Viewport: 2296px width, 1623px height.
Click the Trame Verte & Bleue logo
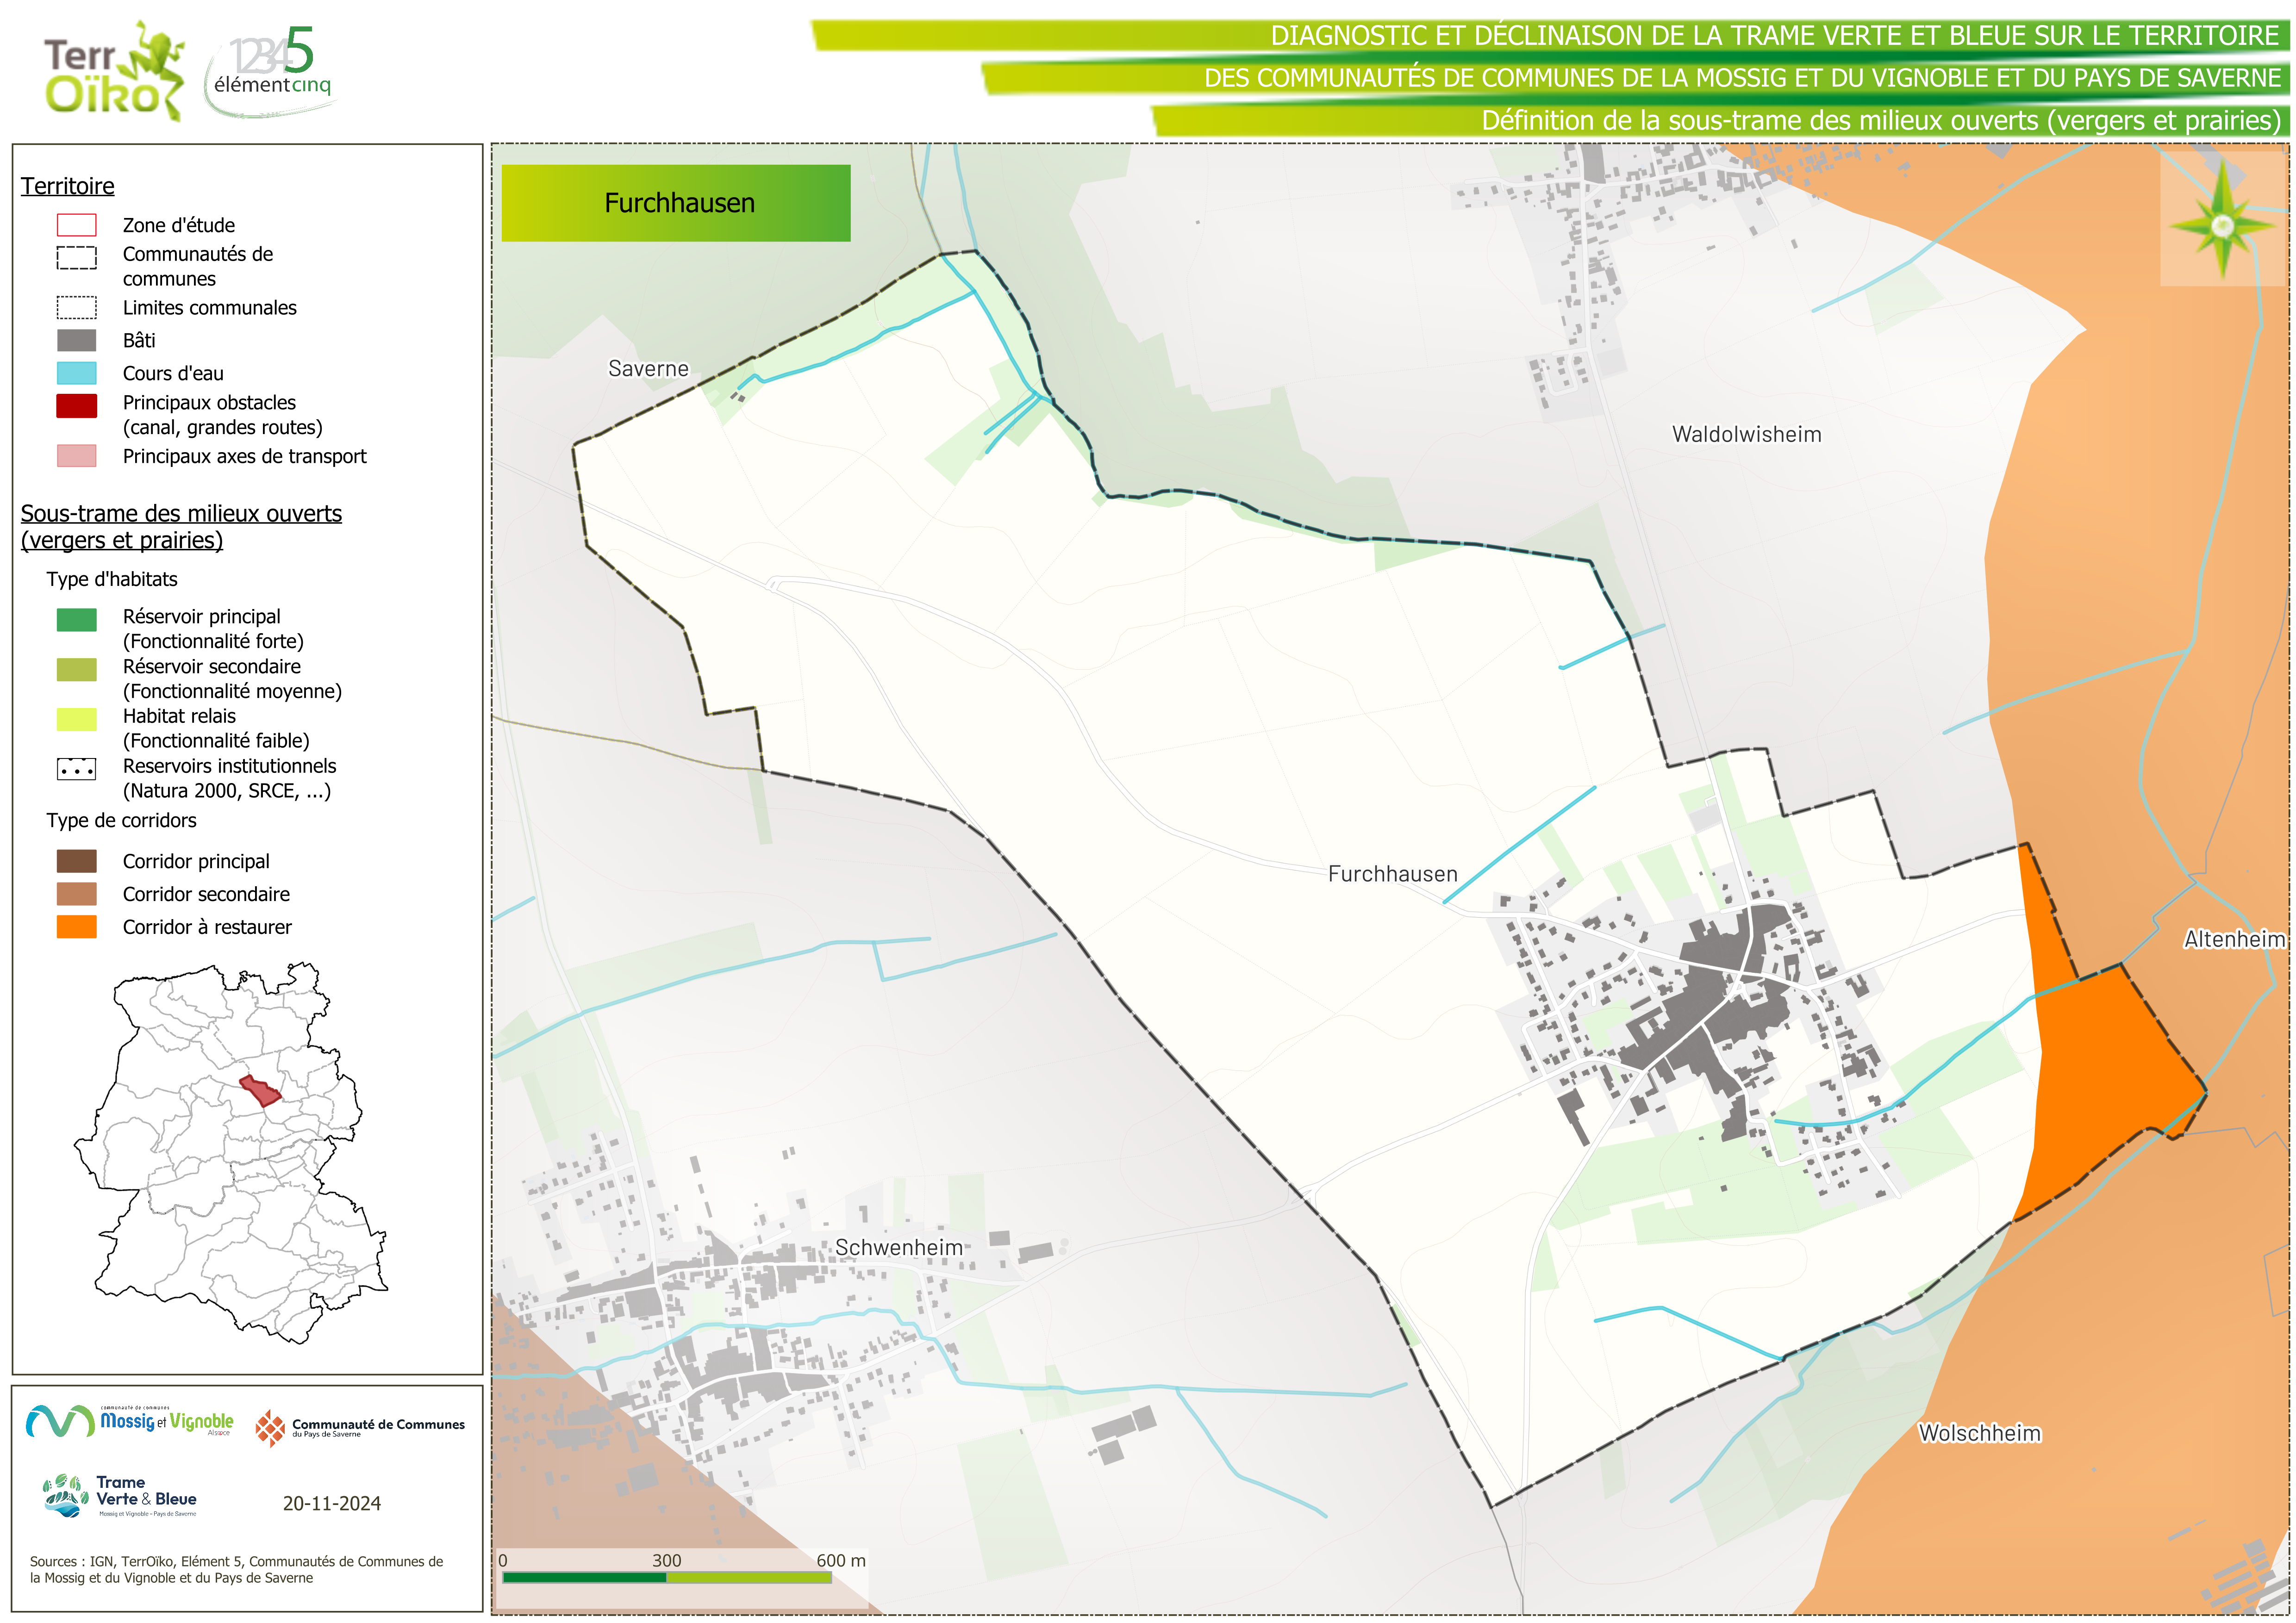pos(120,1496)
